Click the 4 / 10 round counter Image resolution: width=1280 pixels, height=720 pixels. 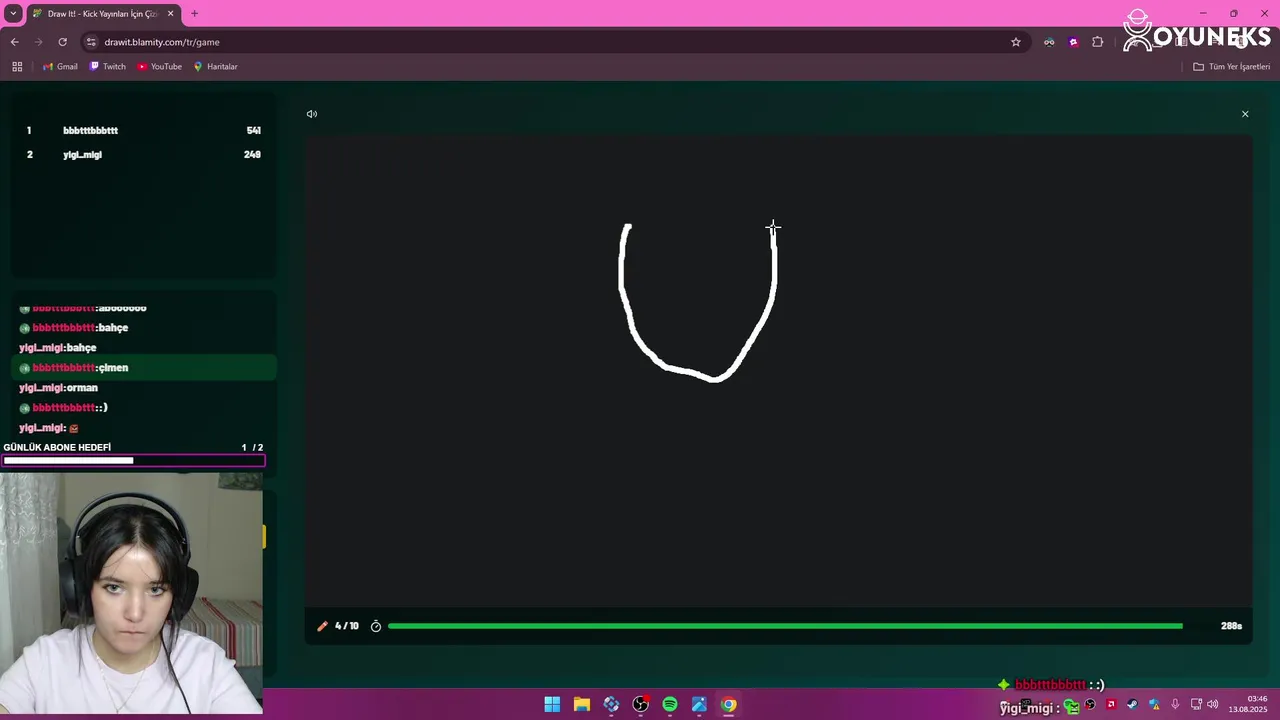click(347, 626)
